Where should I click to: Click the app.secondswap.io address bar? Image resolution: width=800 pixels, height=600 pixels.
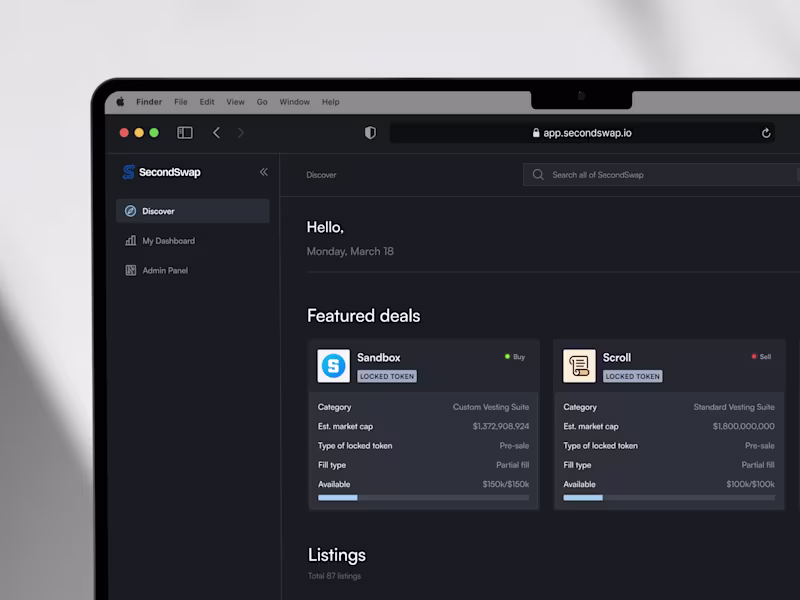582,133
